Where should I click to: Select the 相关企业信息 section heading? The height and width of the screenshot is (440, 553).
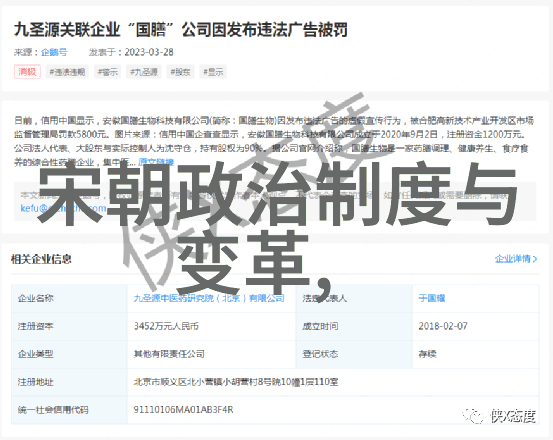click(x=41, y=259)
